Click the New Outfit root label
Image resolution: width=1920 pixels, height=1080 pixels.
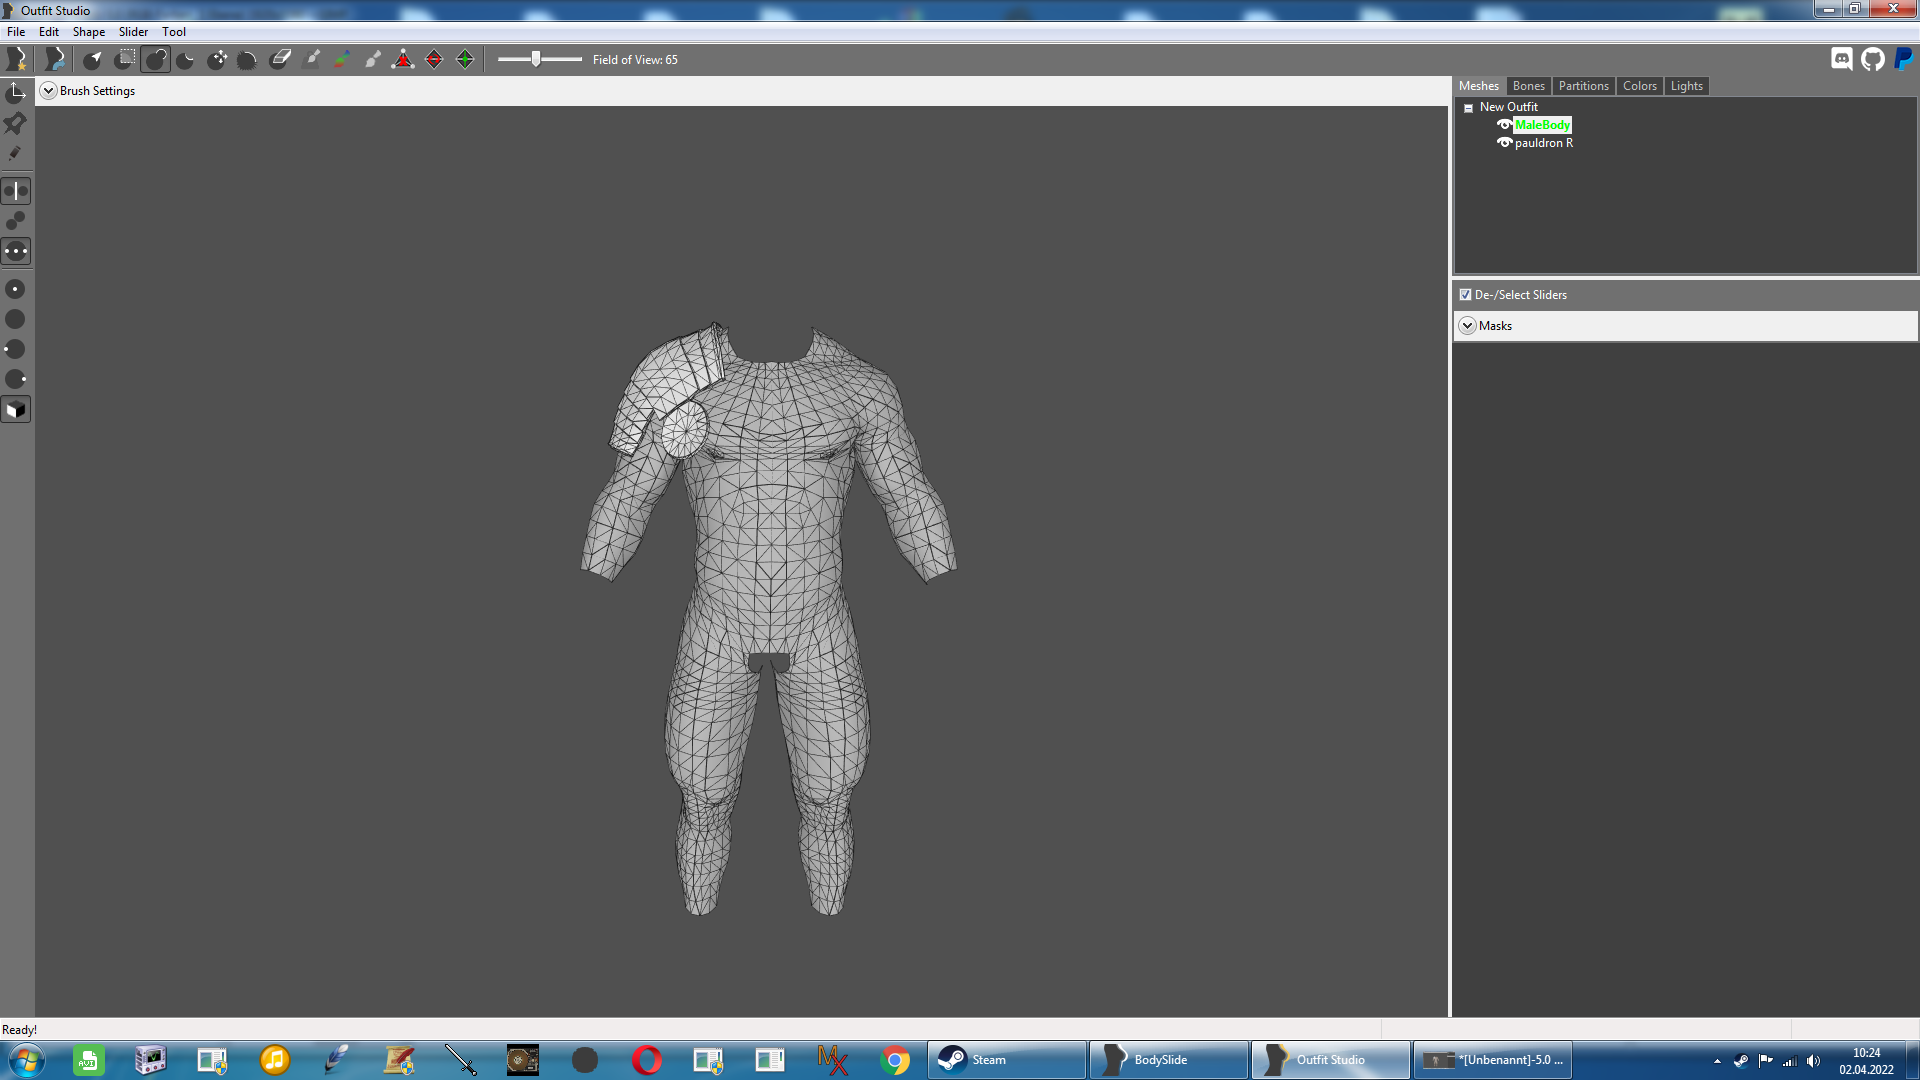pos(1509,107)
